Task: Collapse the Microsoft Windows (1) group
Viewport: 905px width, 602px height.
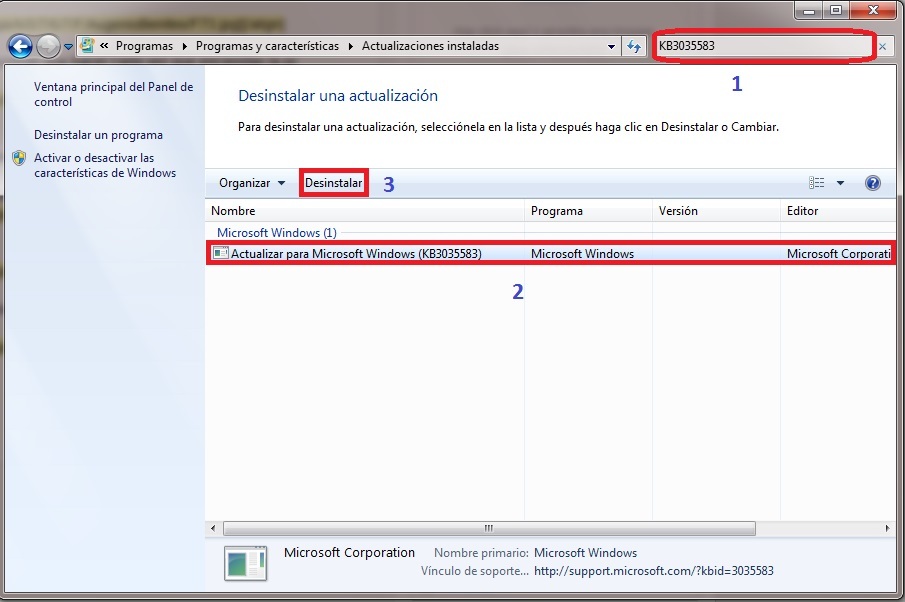Action: [276, 233]
